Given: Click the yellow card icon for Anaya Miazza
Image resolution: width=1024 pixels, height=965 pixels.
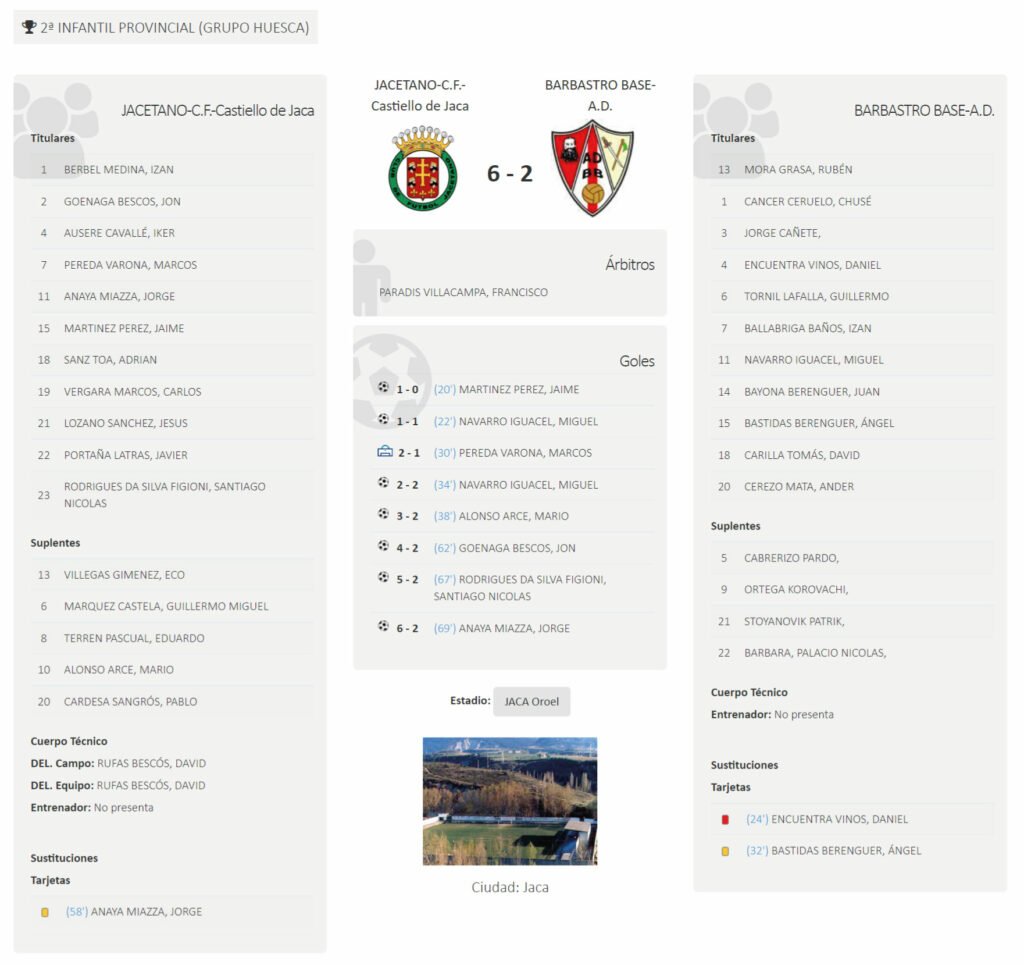Looking at the screenshot, I should click(45, 912).
